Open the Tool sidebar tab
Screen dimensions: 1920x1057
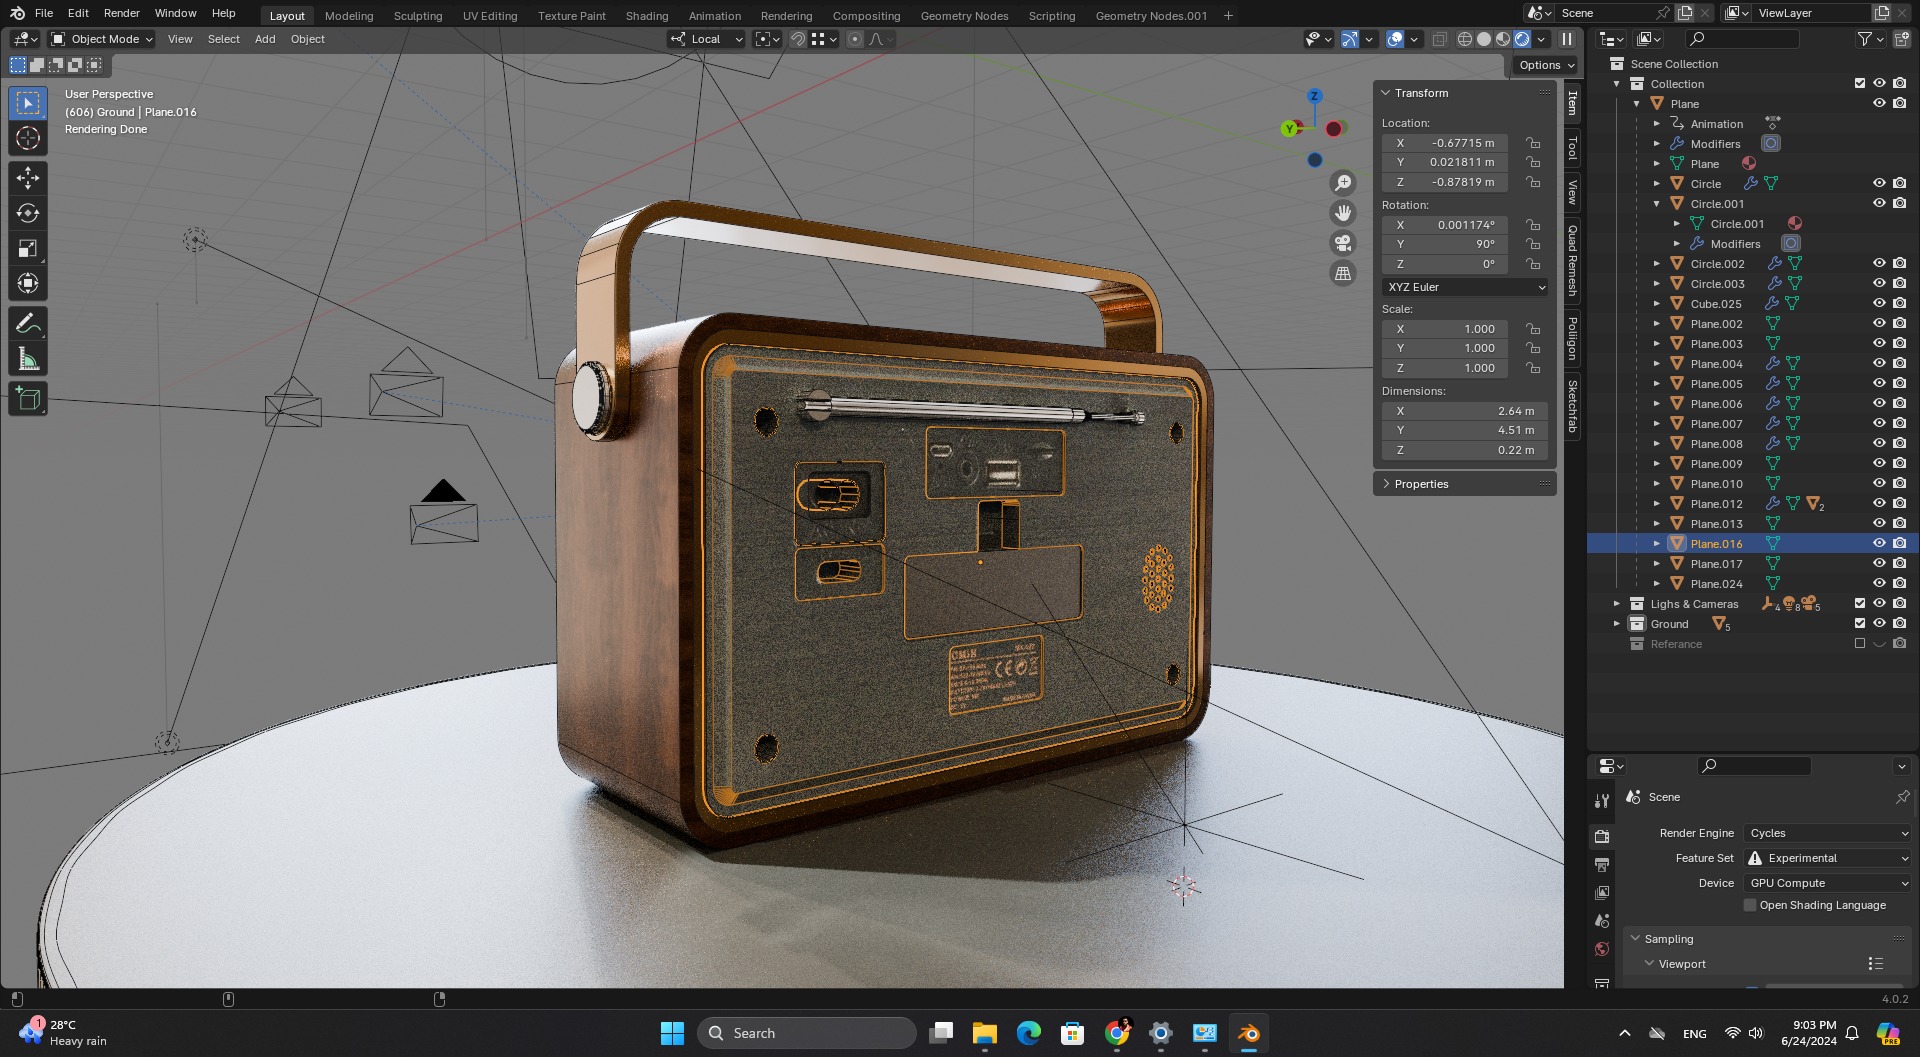point(1572,148)
